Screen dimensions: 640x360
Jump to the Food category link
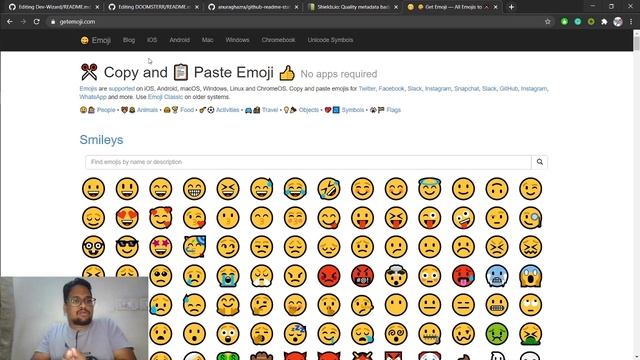tap(187, 110)
